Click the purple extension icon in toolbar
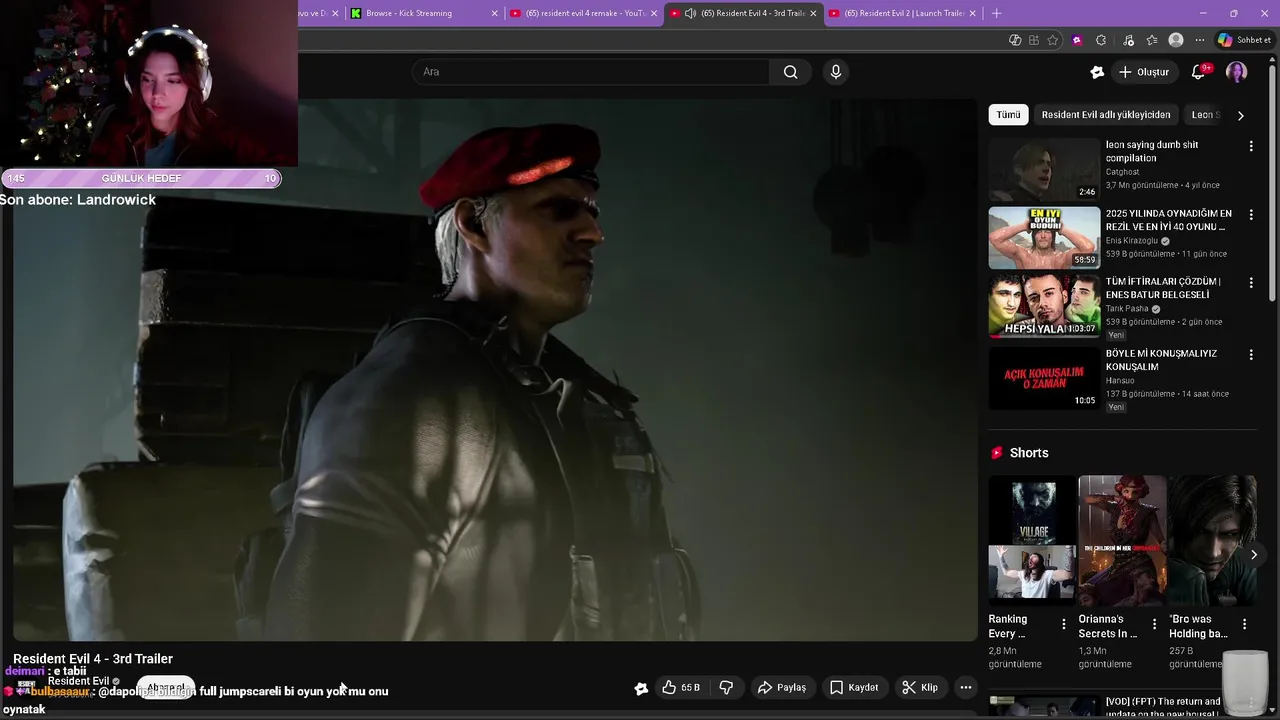 [x=1077, y=40]
